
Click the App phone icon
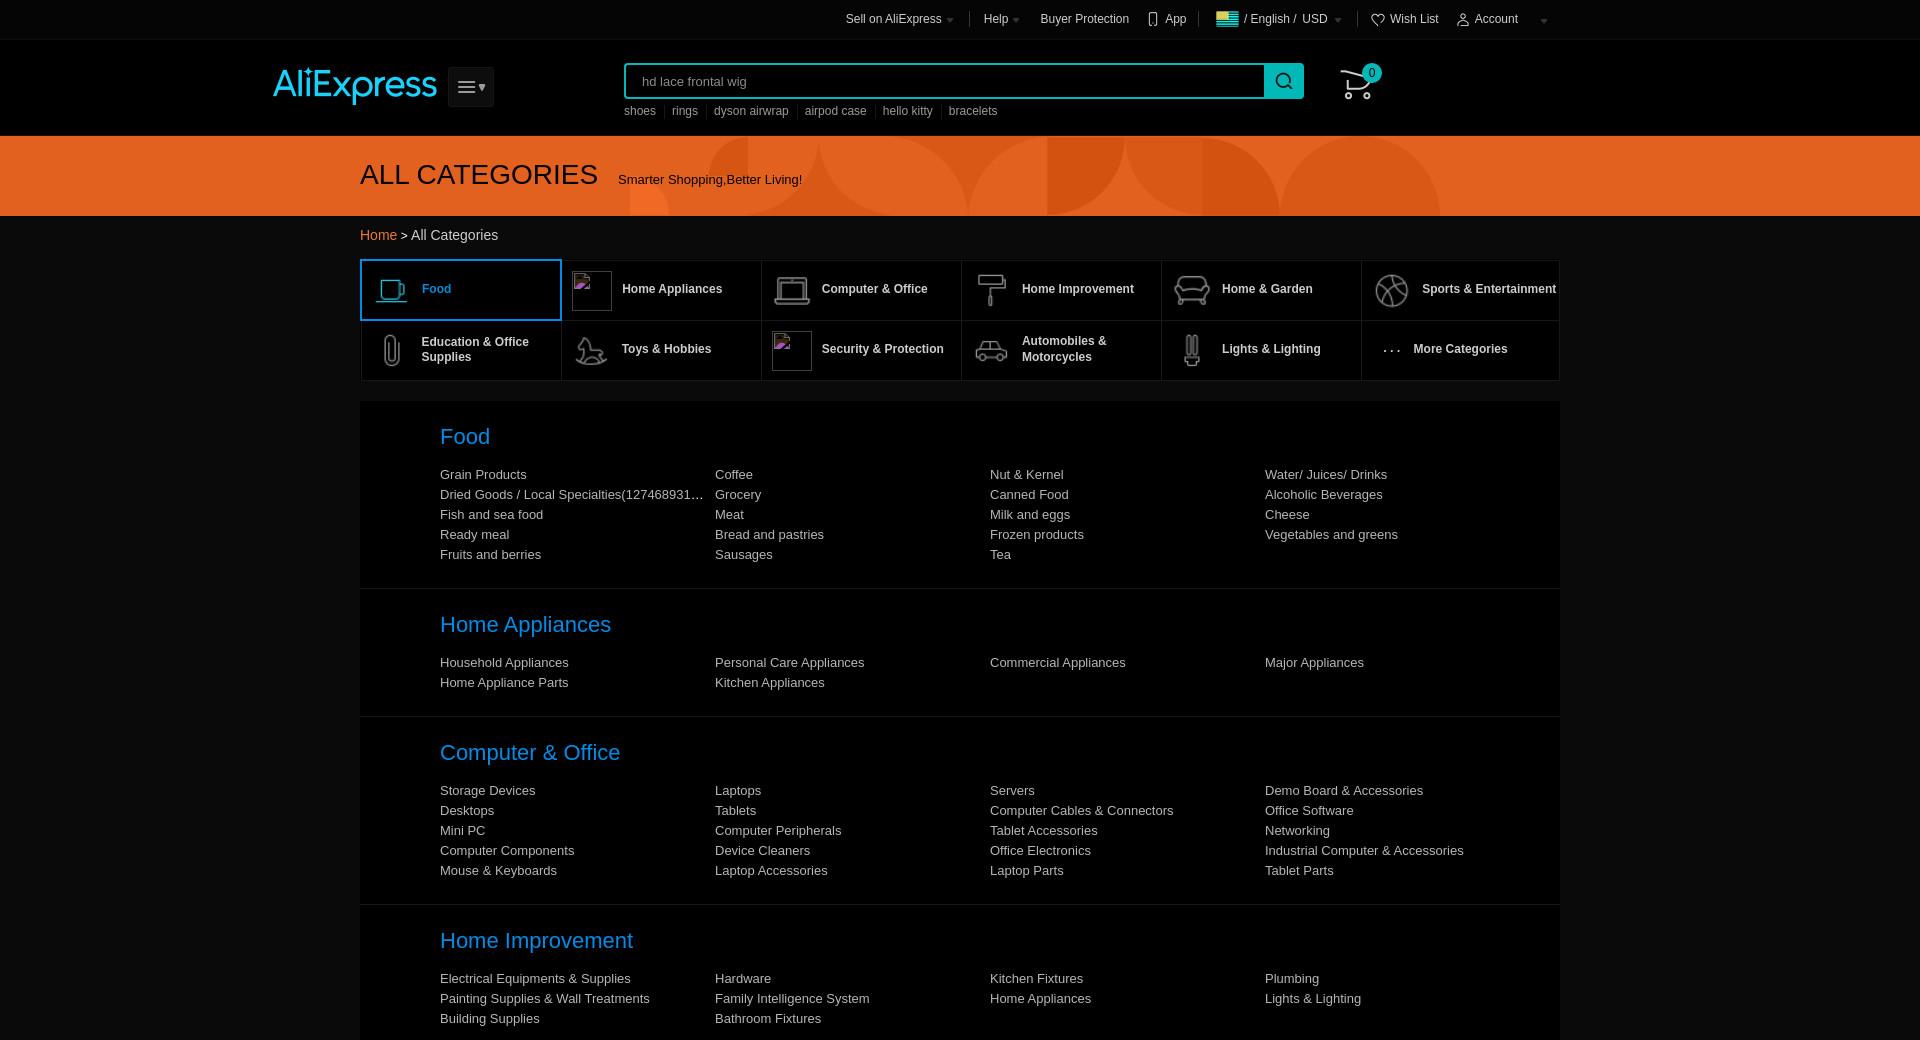click(x=1153, y=19)
